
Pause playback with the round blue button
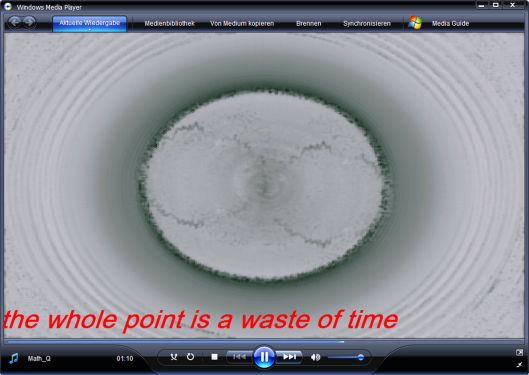264,357
